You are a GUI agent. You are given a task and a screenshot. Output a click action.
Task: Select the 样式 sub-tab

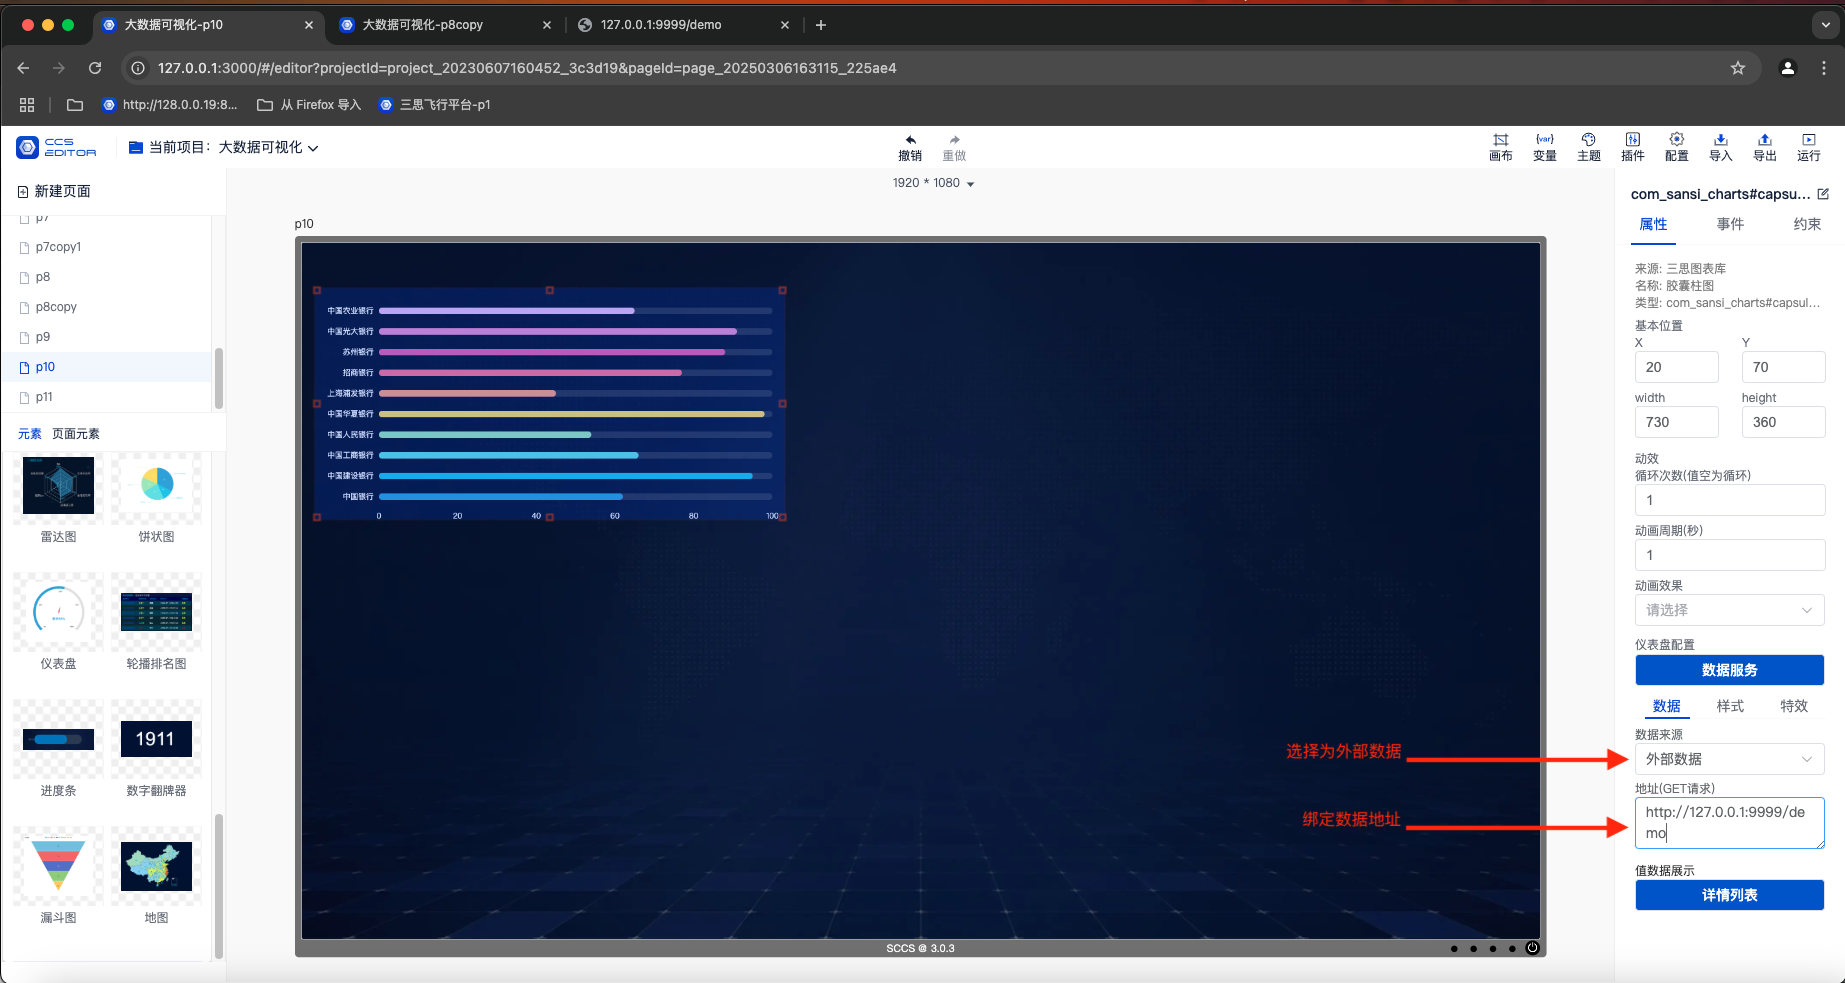(1730, 706)
